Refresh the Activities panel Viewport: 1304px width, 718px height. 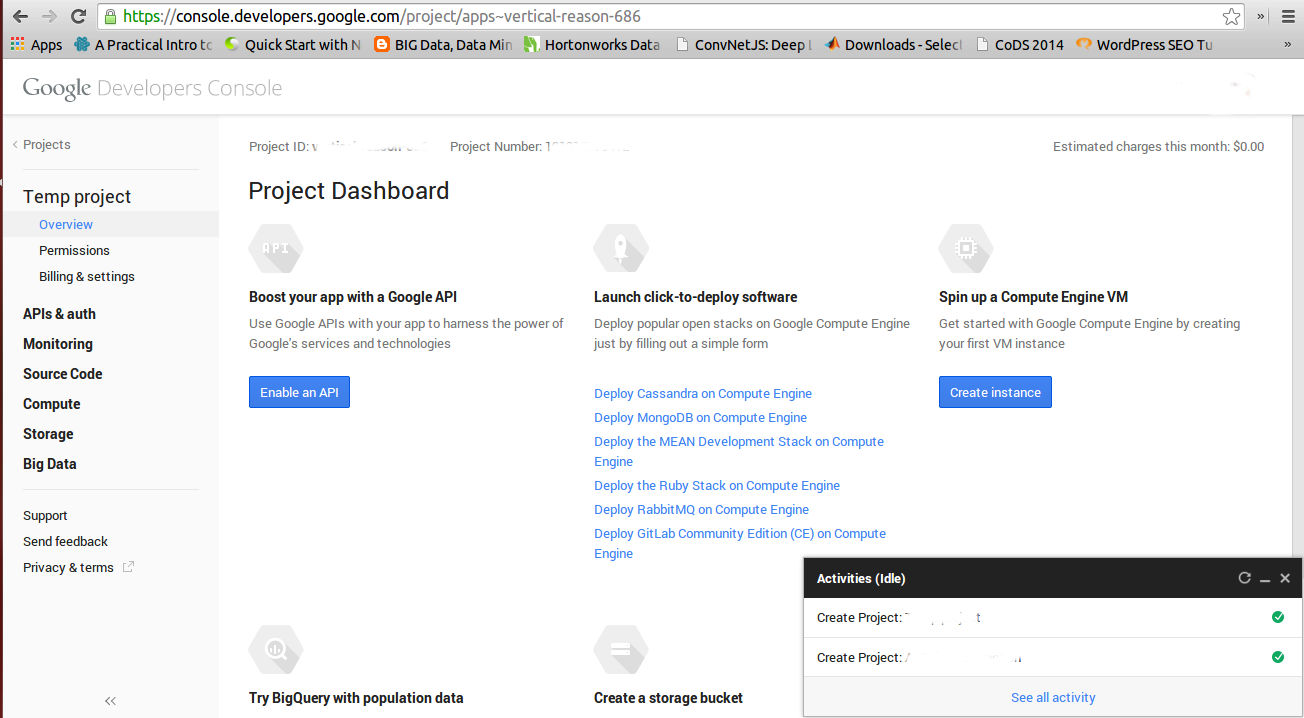[1244, 578]
